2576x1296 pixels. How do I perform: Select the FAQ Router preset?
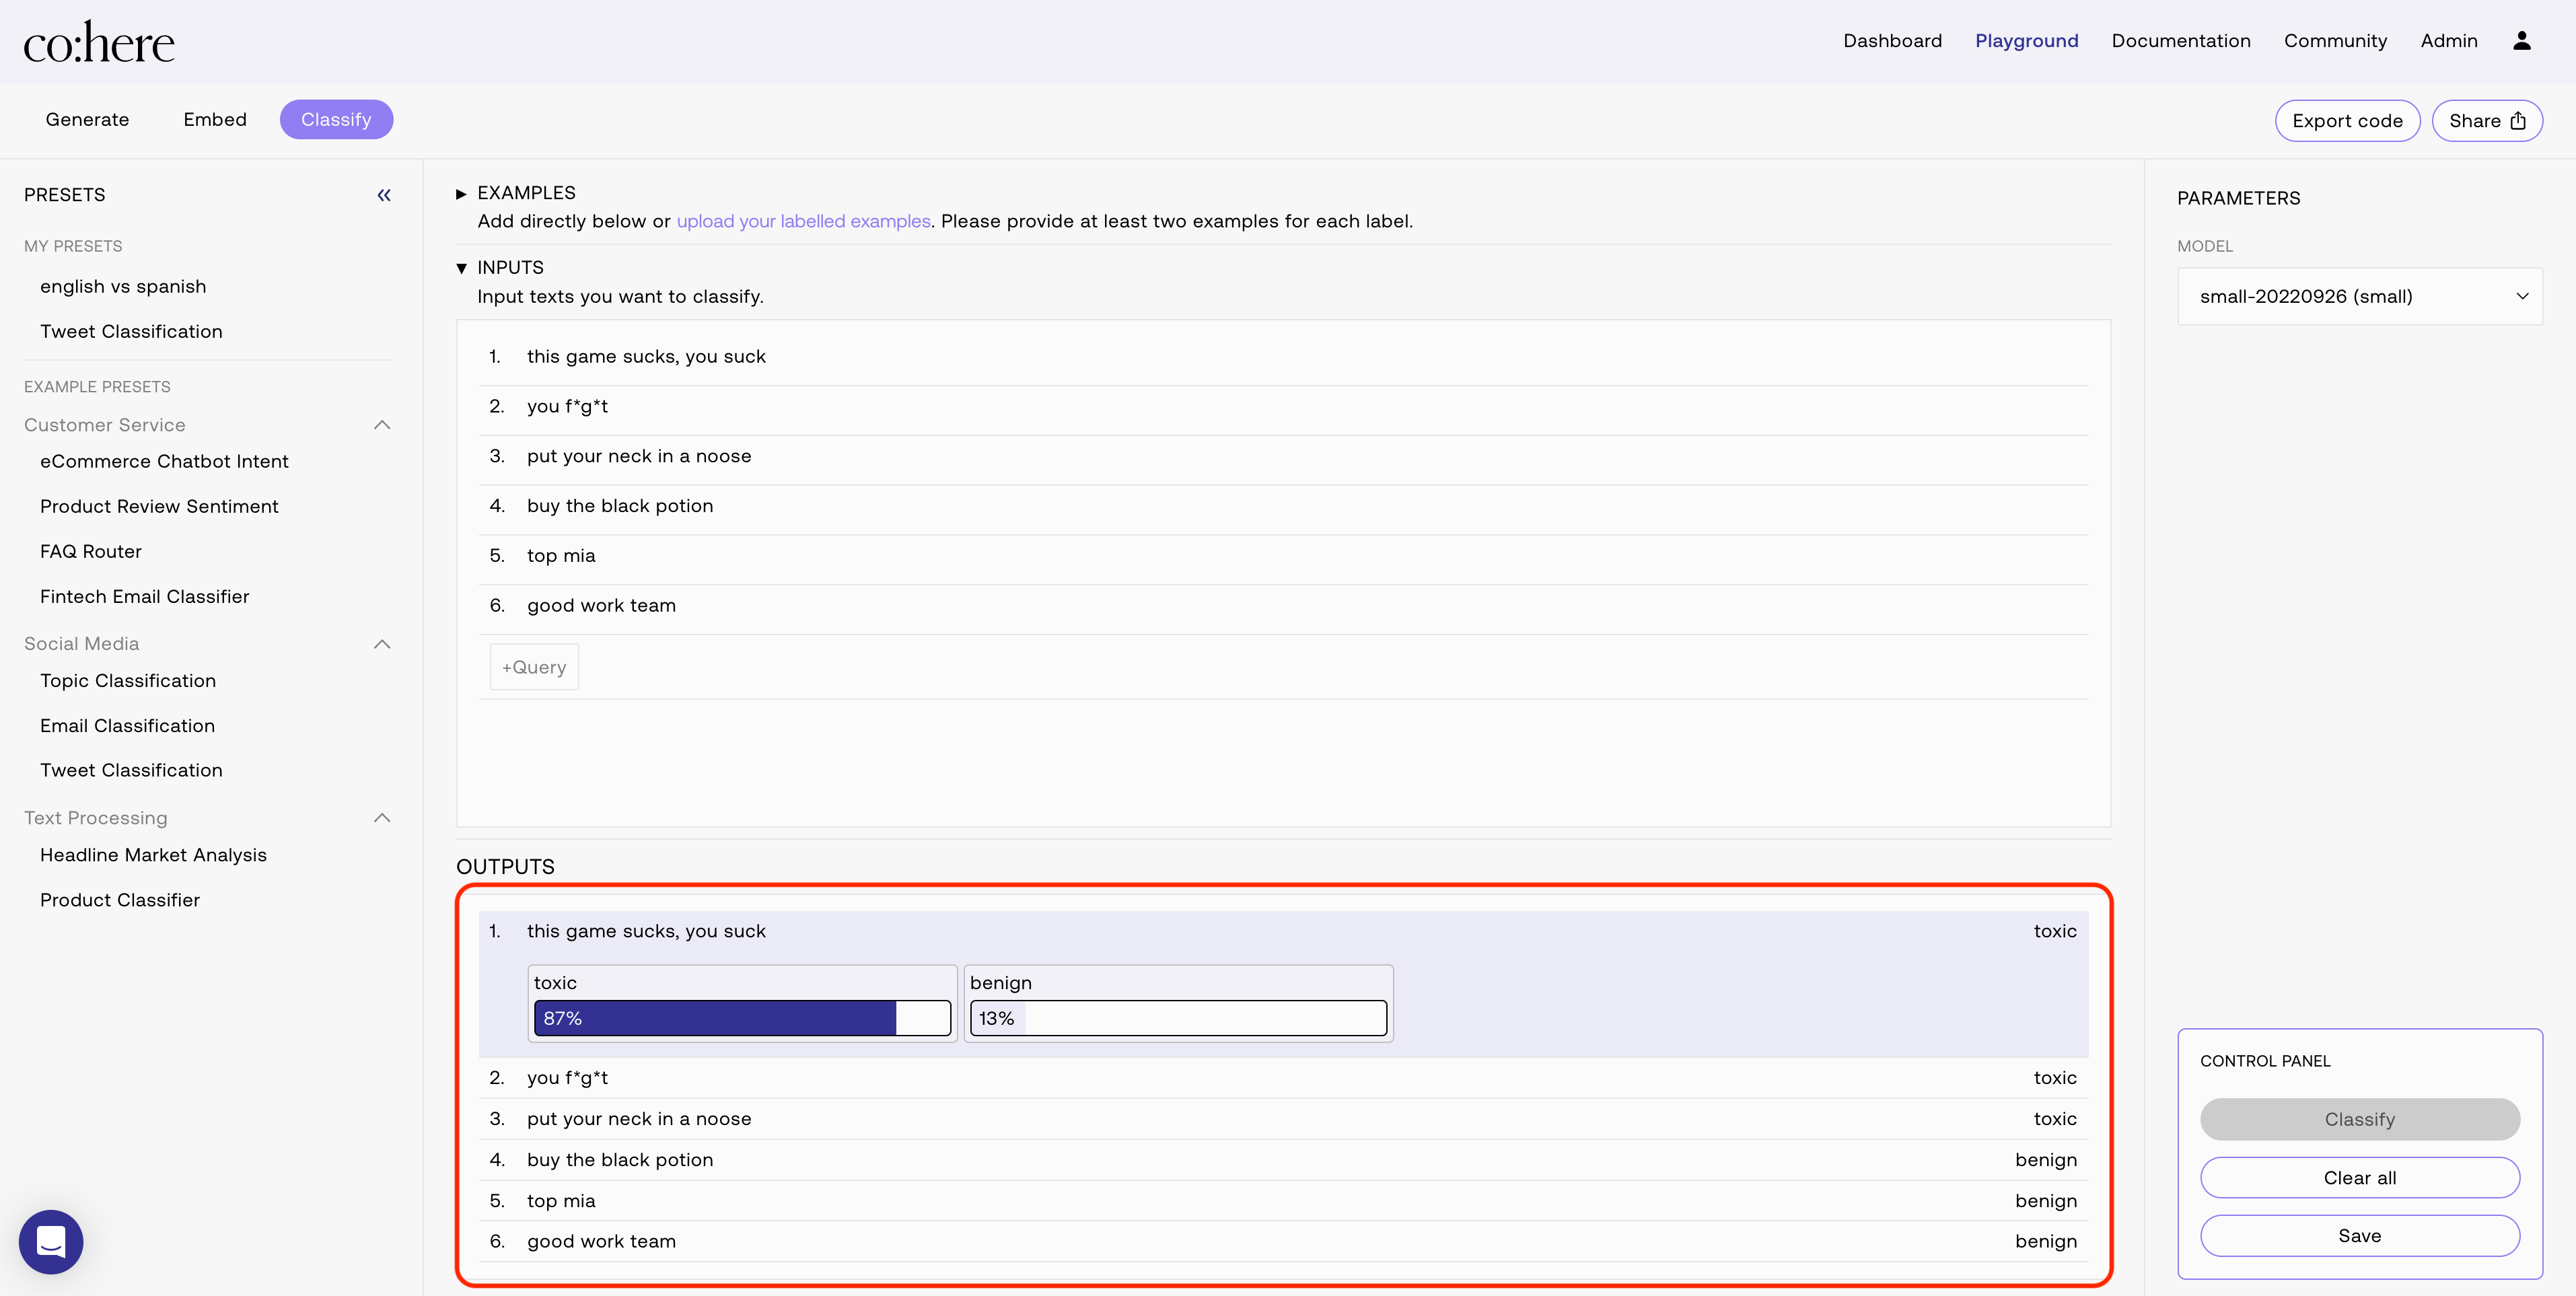[91, 552]
